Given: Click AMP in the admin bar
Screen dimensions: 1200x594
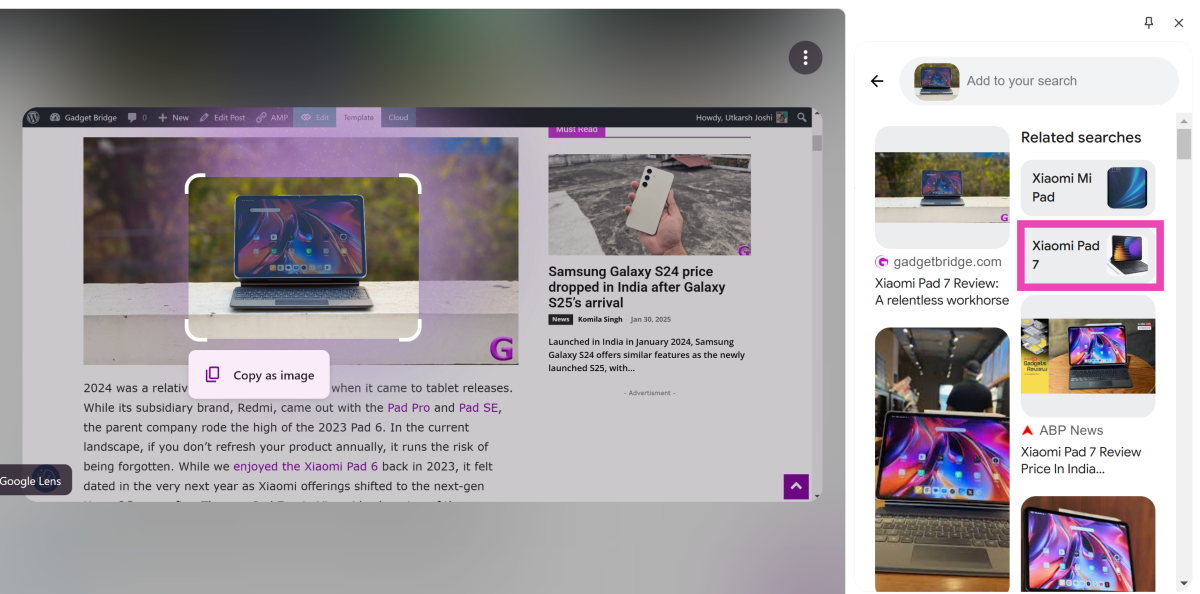Looking at the screenshot, I should (x=272, y=117).
